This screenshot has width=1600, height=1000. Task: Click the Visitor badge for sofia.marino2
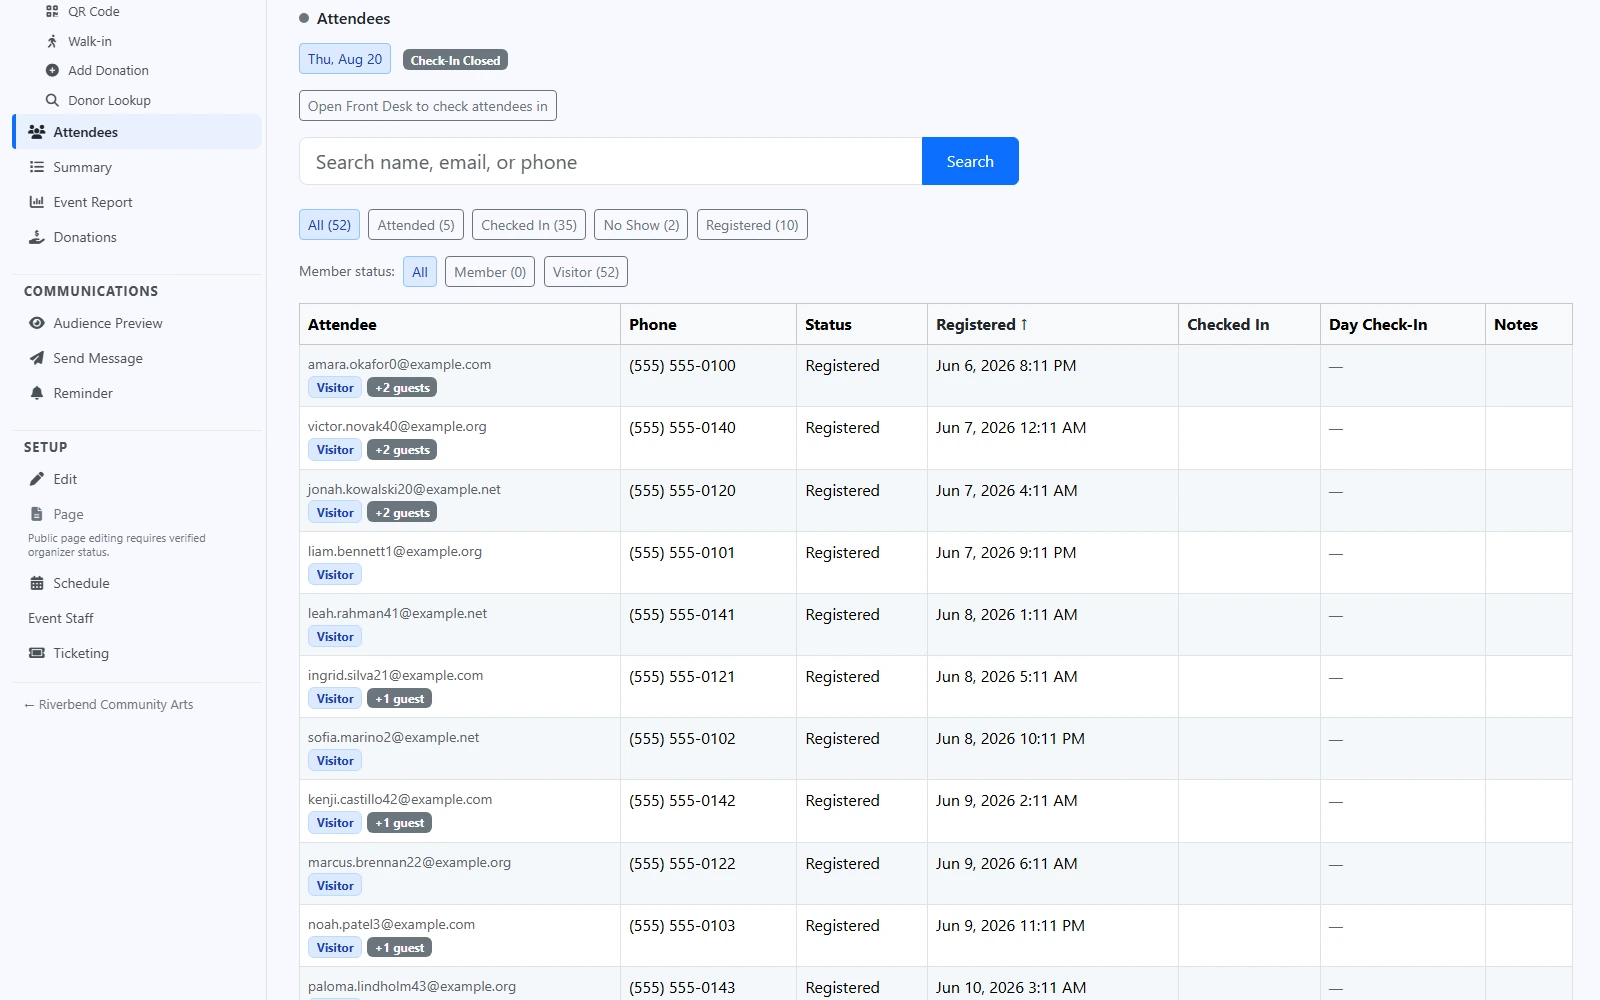click(335, 761)
